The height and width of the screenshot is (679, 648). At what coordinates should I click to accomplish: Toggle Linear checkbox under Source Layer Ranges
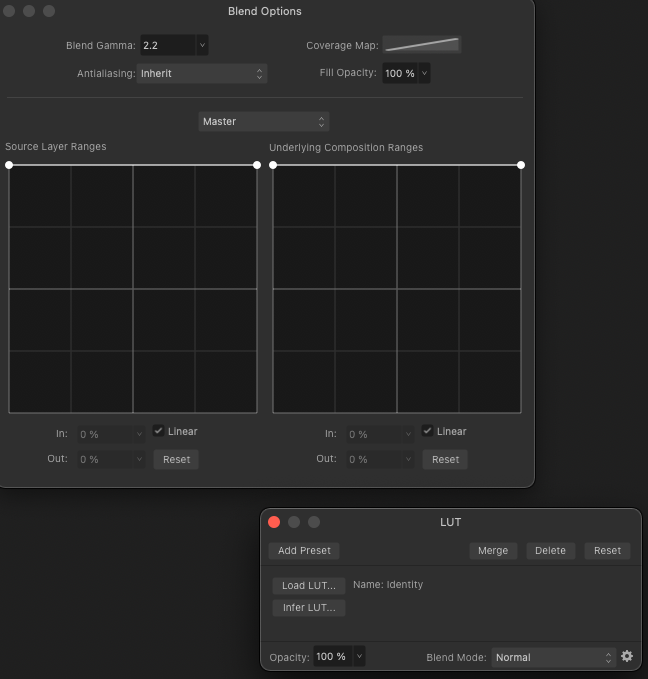(x=158, y=431)
